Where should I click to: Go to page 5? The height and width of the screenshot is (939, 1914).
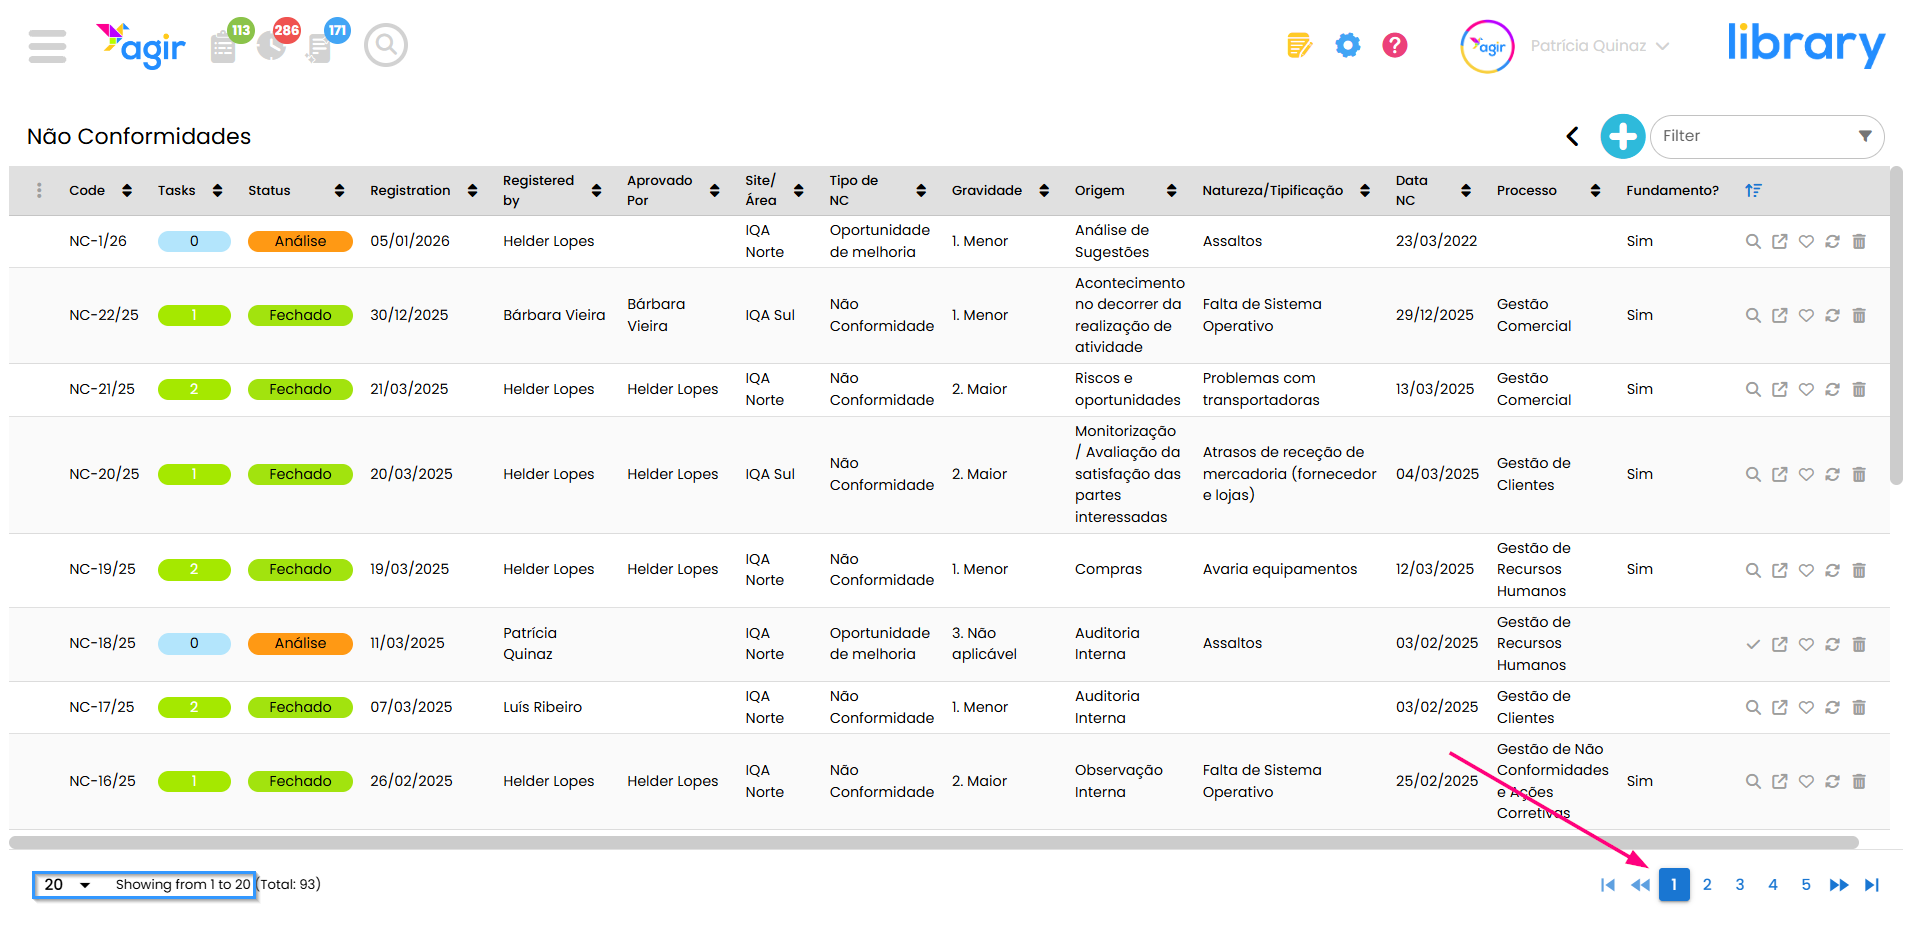click(1806, 885)
